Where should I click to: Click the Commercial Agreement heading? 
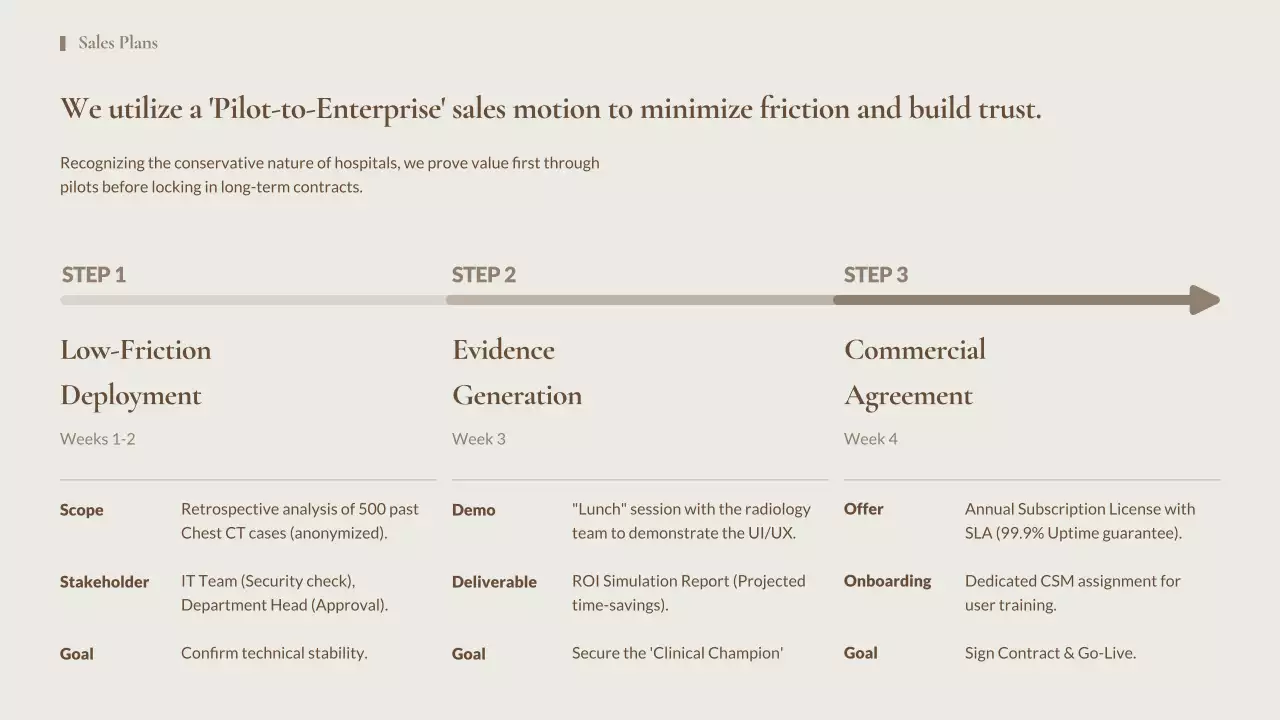914,372
